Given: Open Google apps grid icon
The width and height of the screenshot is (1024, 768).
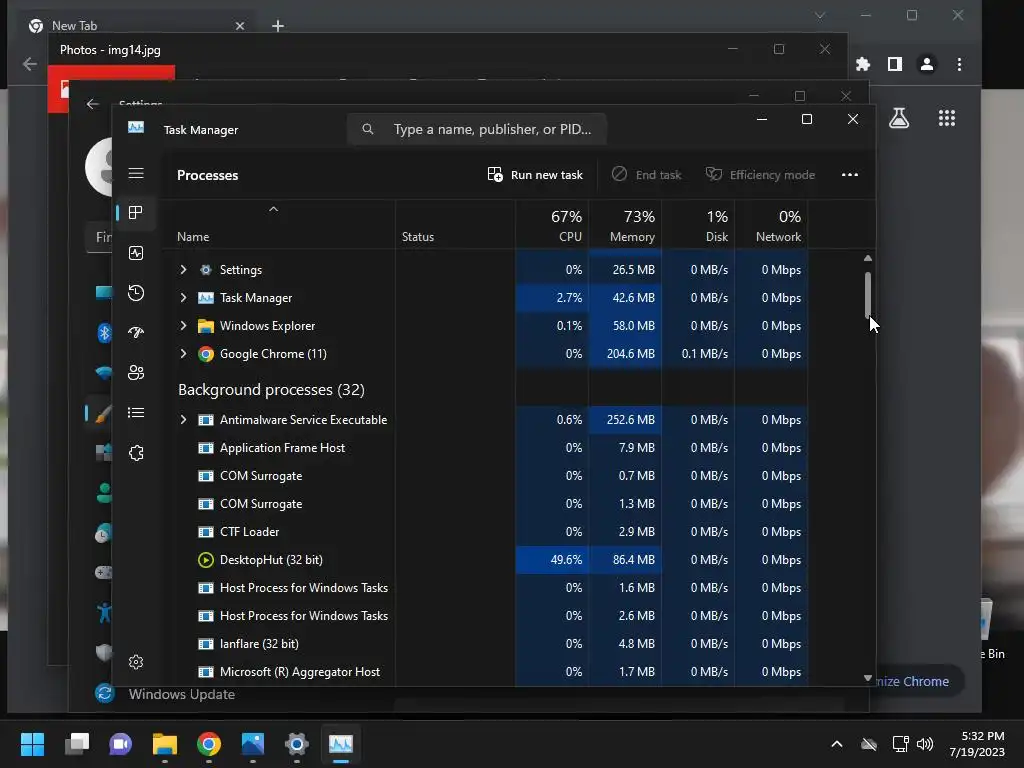Looking at the screenshot, I should click(947, 118).
